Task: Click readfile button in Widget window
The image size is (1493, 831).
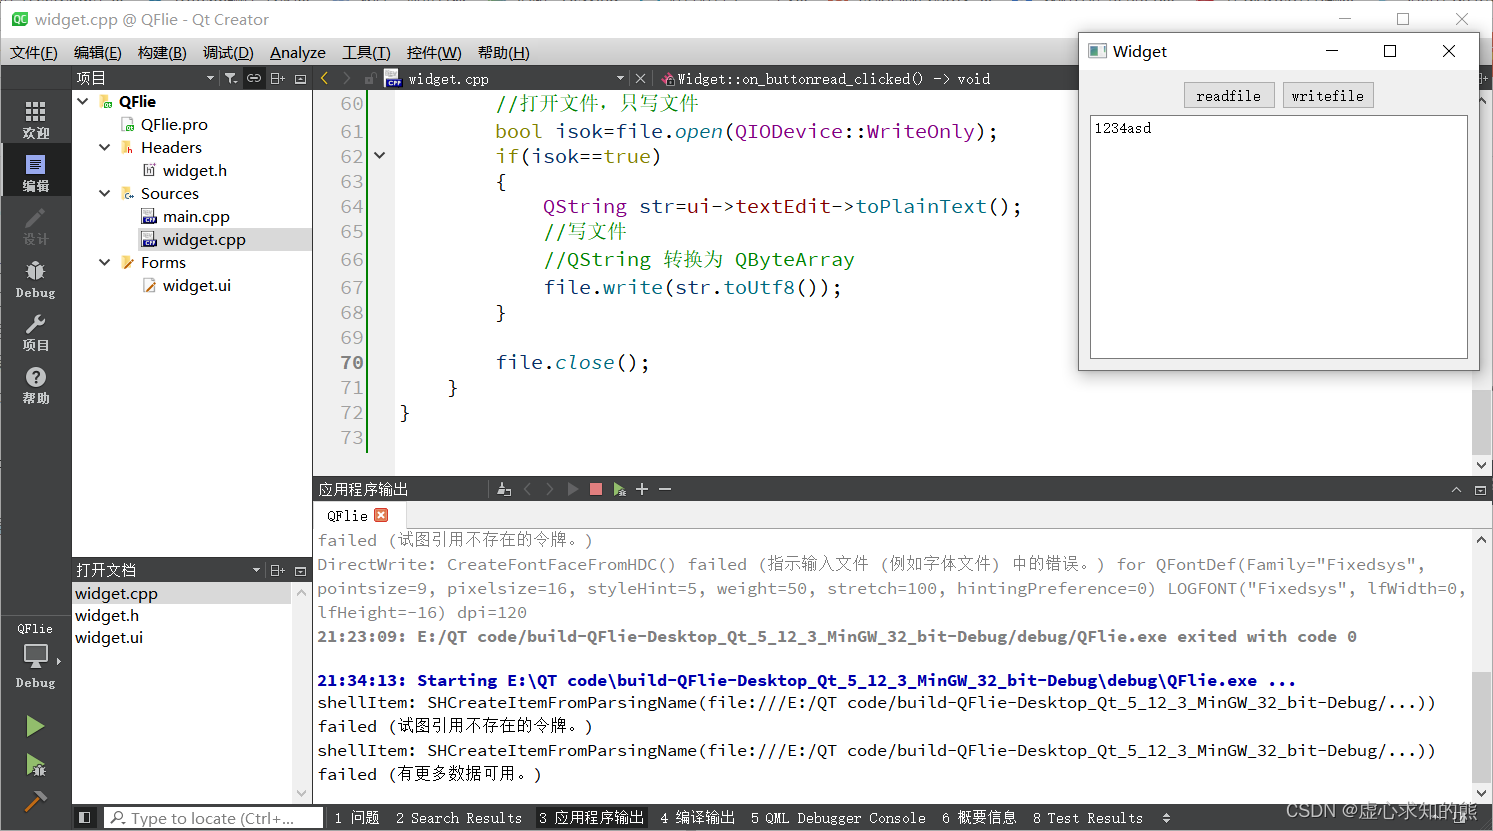Action: [x=1229, y=96]
